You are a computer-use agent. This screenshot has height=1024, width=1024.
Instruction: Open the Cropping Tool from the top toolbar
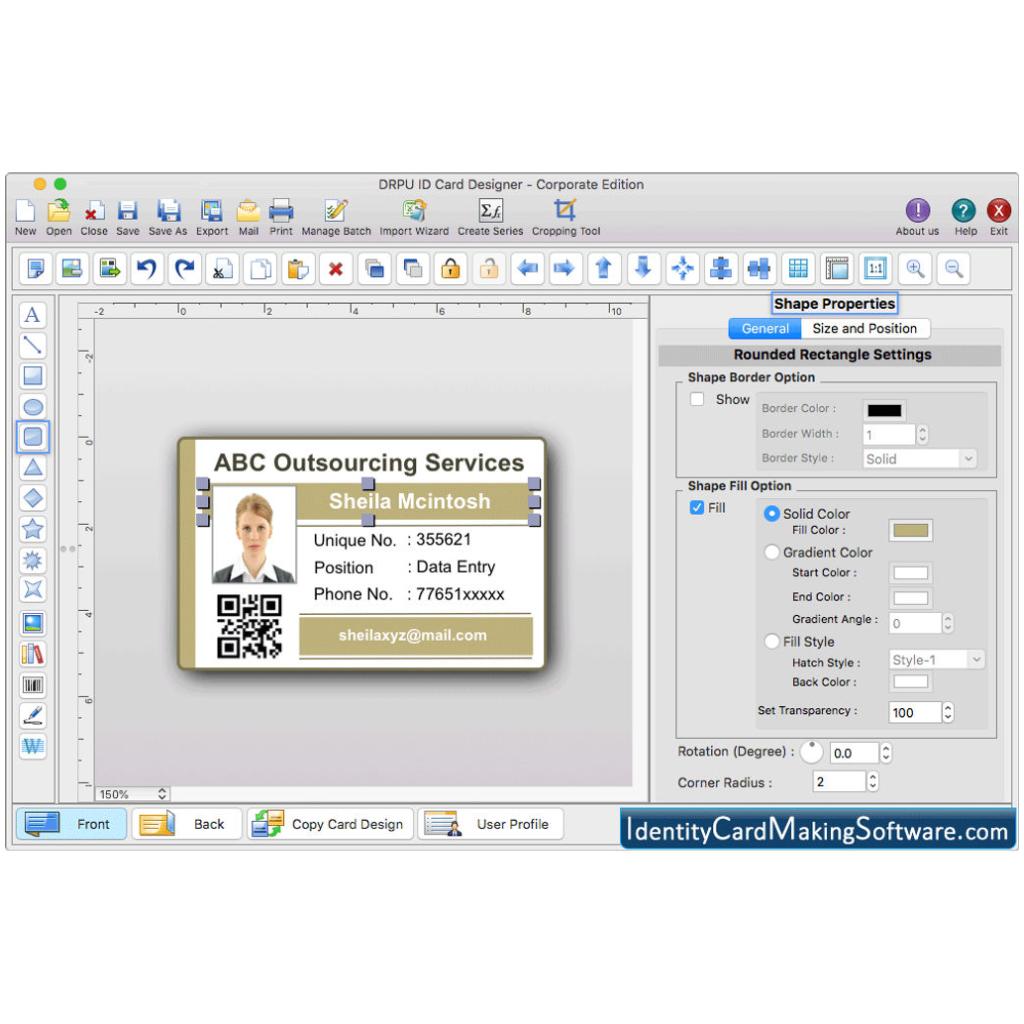coord(566,213)
